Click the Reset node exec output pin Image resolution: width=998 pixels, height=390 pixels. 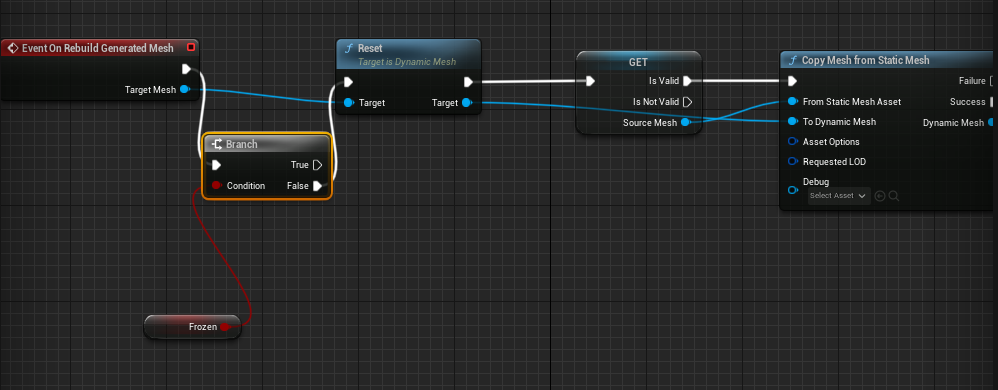468,81
